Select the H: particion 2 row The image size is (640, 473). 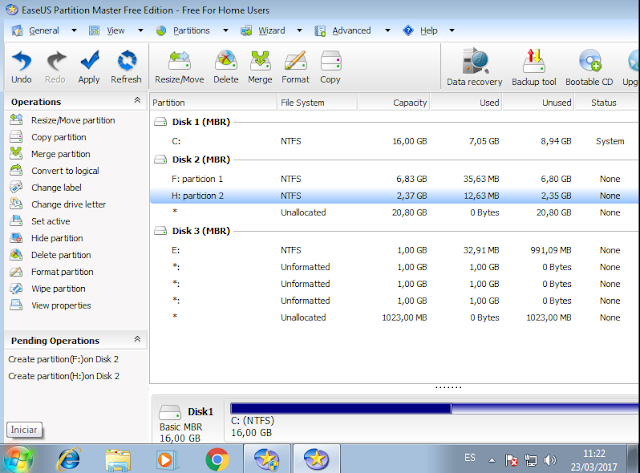[x=395, y=195]
